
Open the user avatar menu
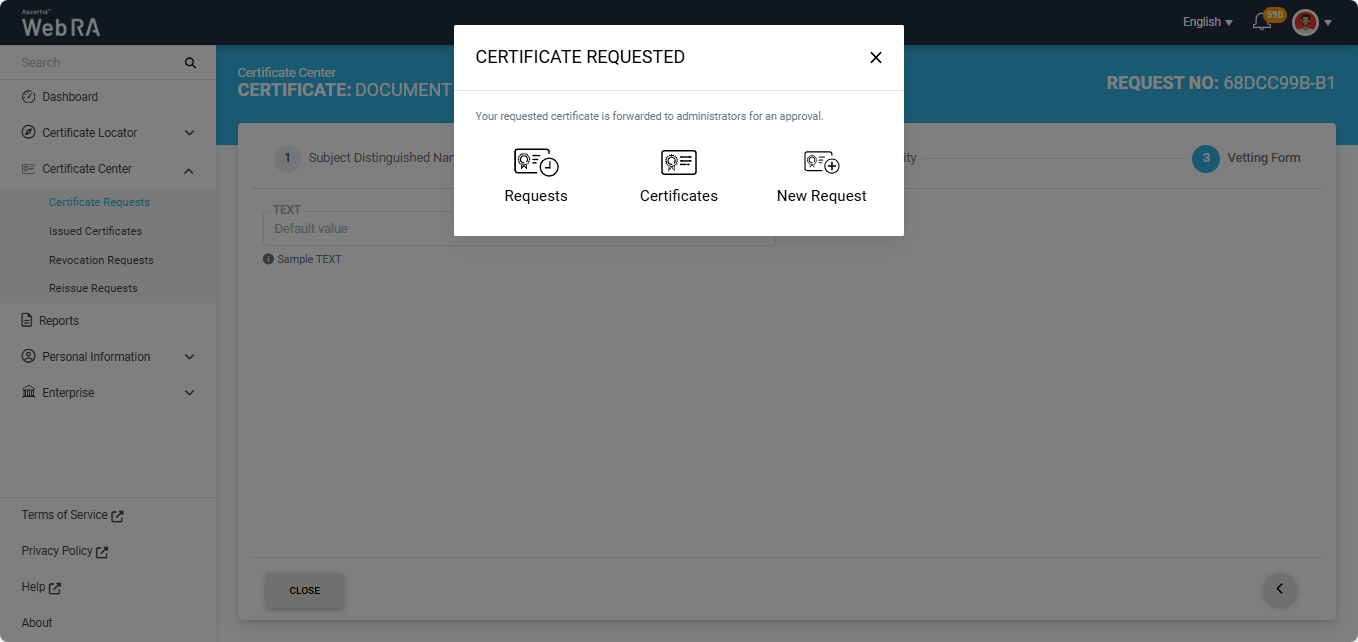click(x=1306, y=22)
